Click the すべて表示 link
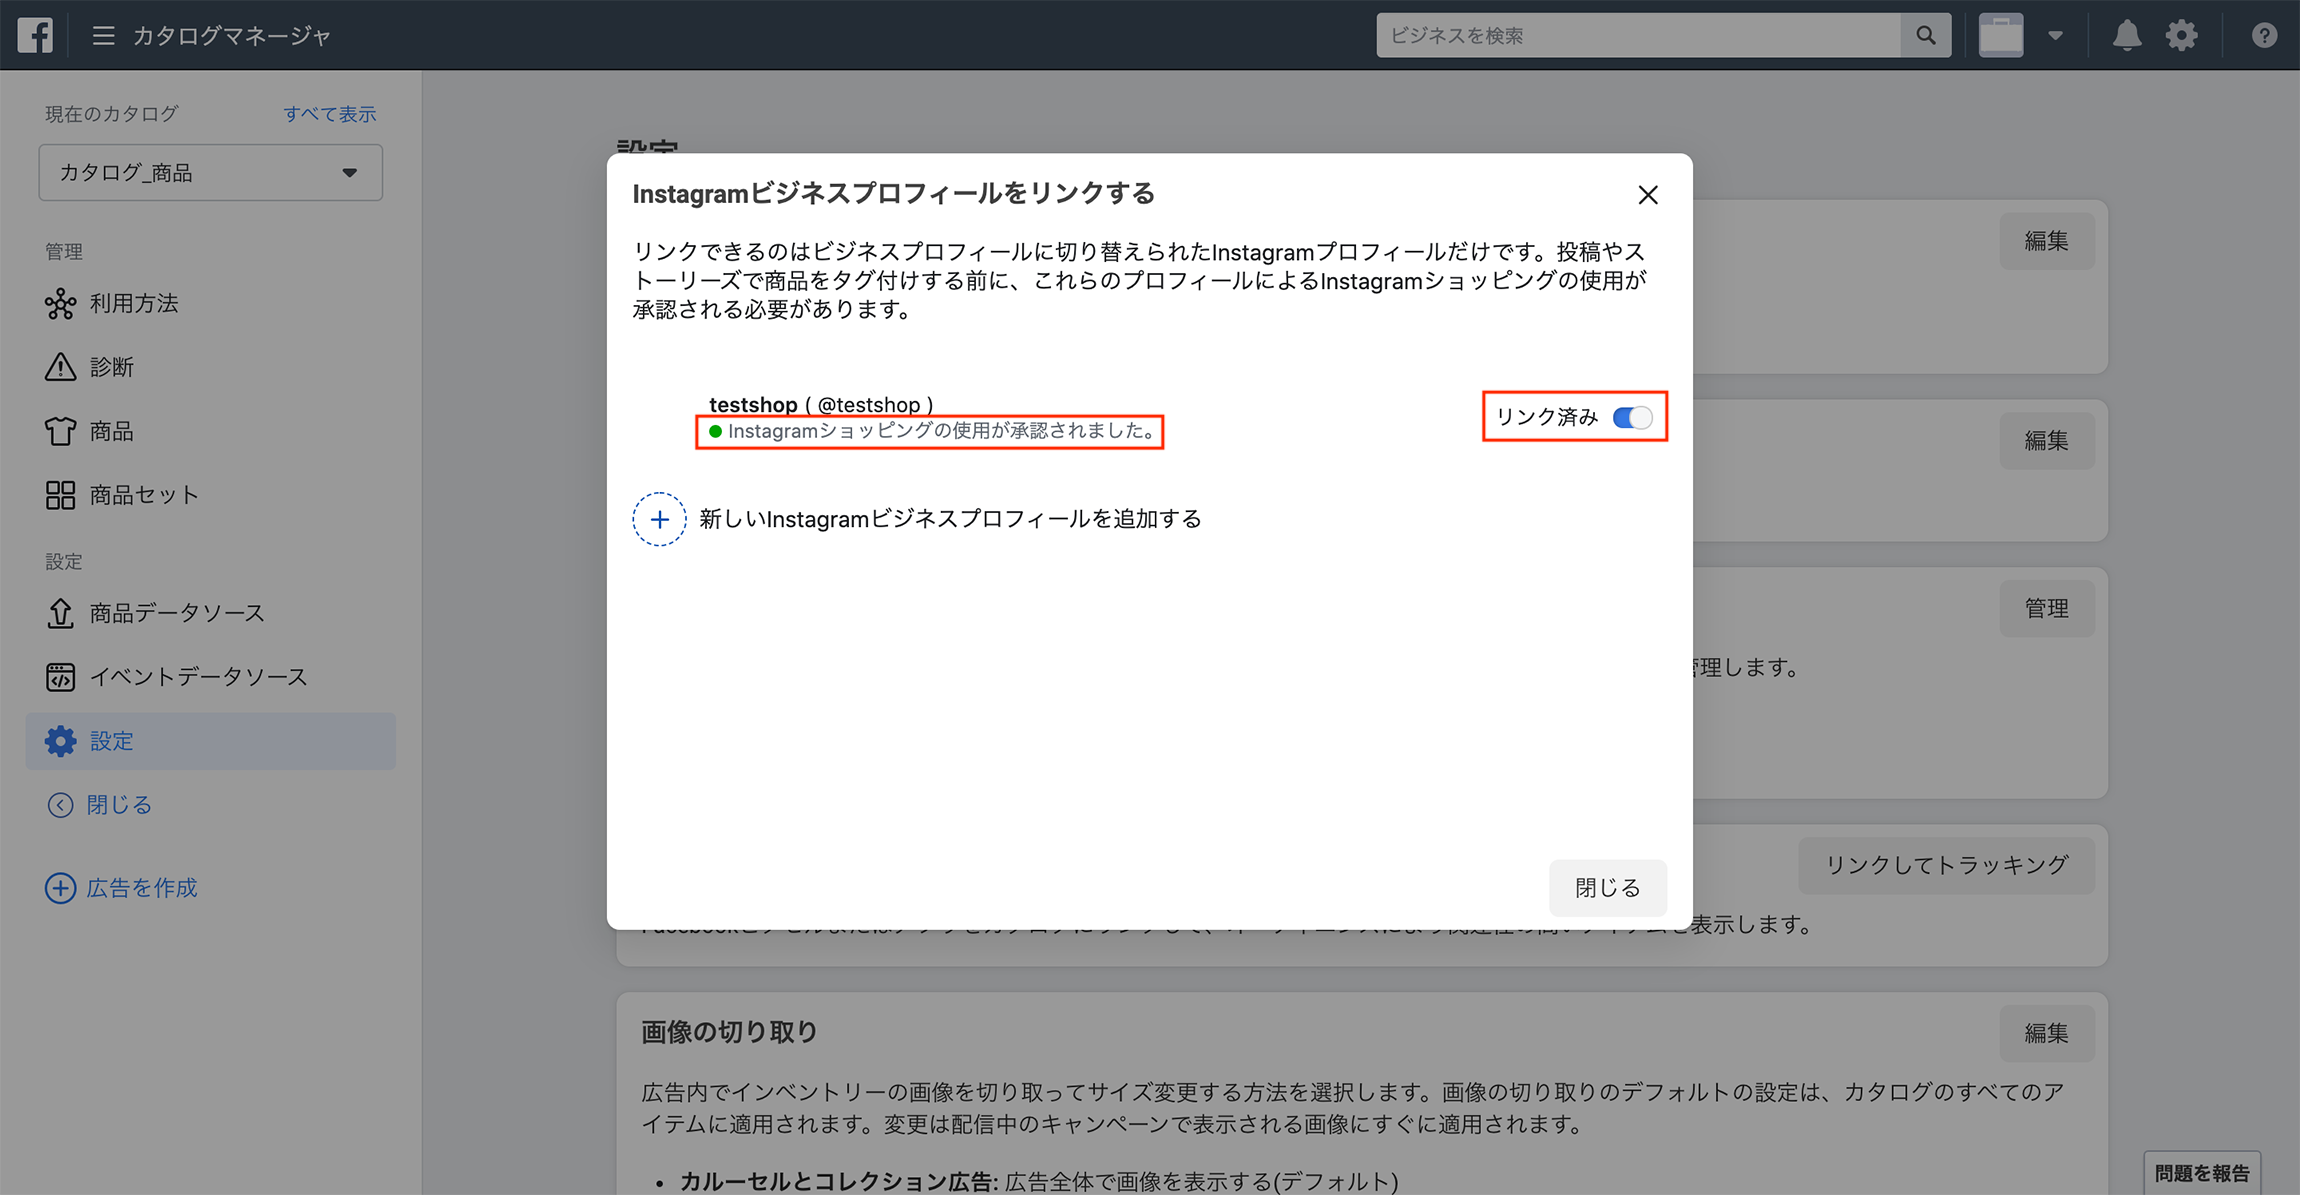This screenshot has width=2300, height=1195. (329, 114)
